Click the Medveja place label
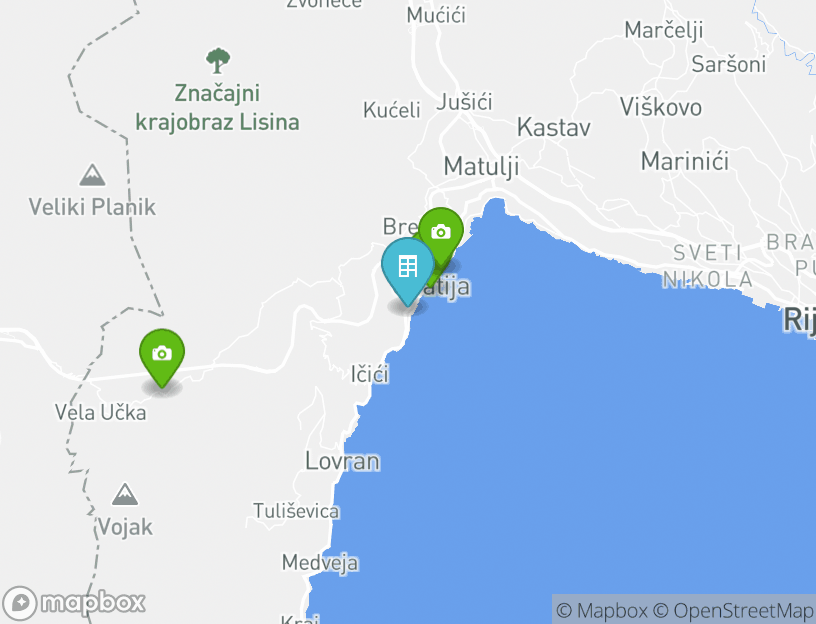 tap(320, 563)
